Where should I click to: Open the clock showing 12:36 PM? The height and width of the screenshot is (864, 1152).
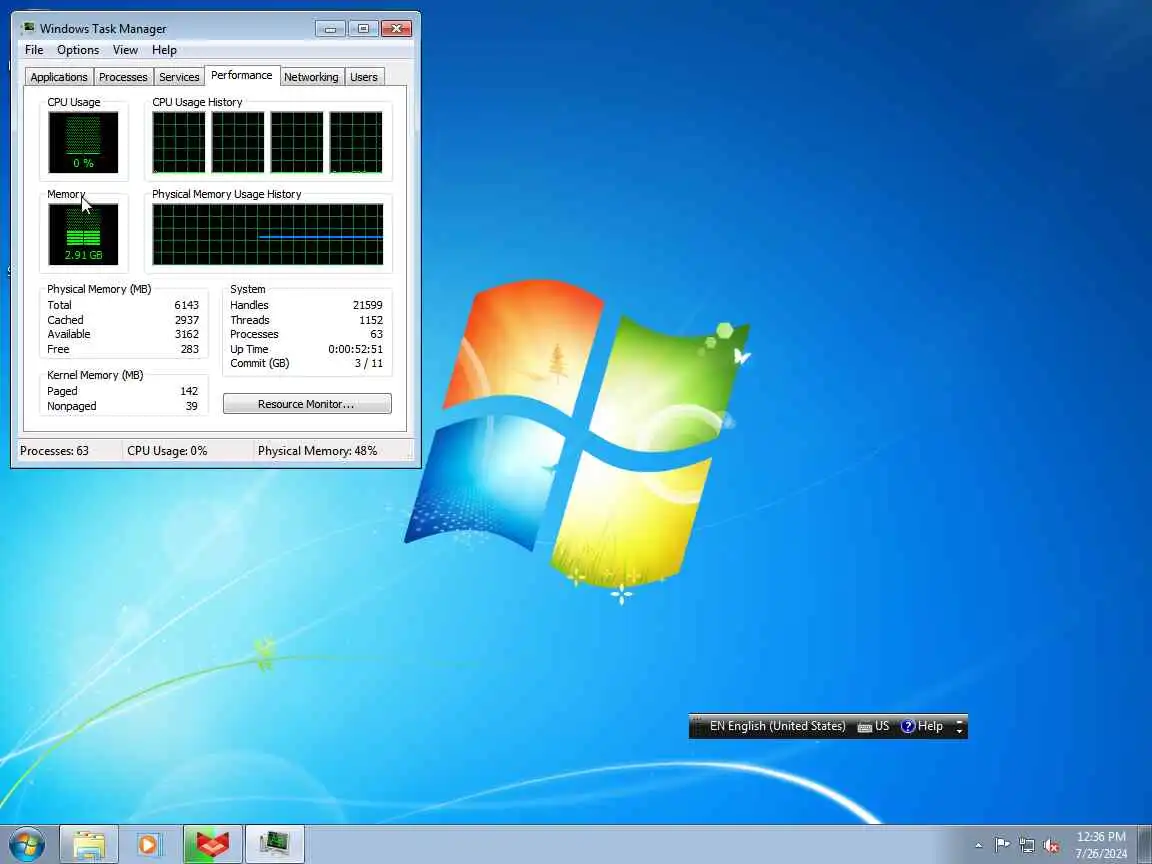(x=1101, y=845)
